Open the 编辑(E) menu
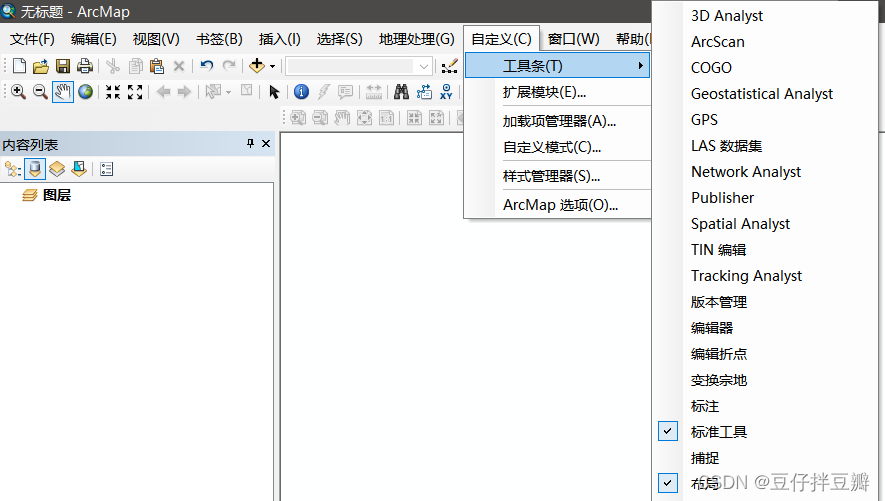 click(x=94, y=39)
